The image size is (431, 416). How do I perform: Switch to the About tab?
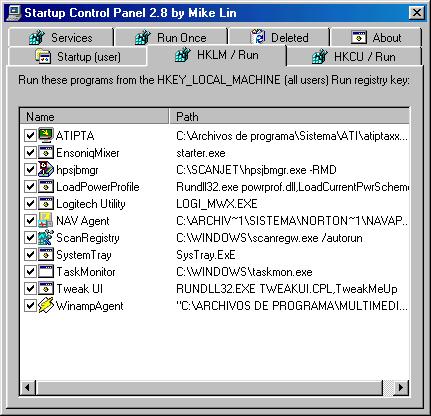pyautogui.click(x=376, y=38)
